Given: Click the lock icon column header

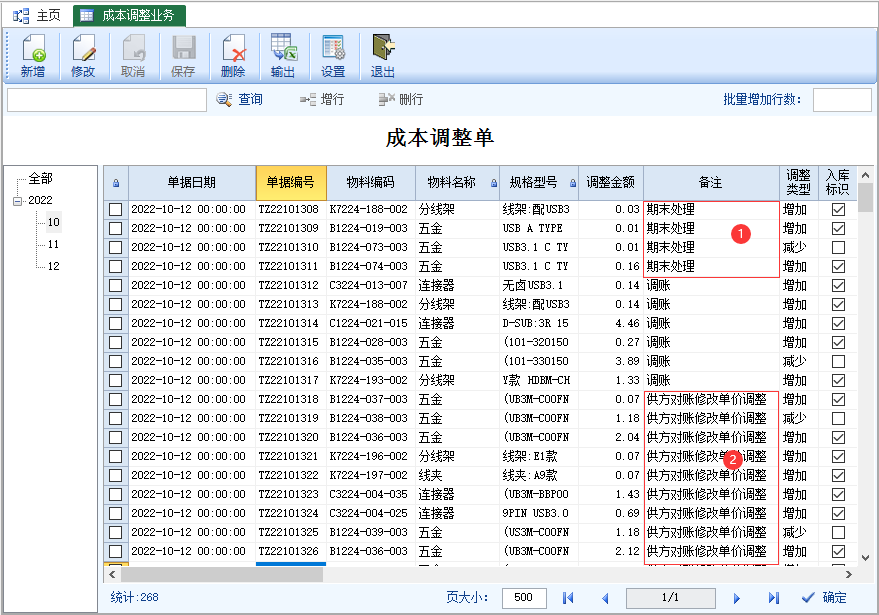Looking at the screenshot, I should pyautogui.click(x=116, y=183).
